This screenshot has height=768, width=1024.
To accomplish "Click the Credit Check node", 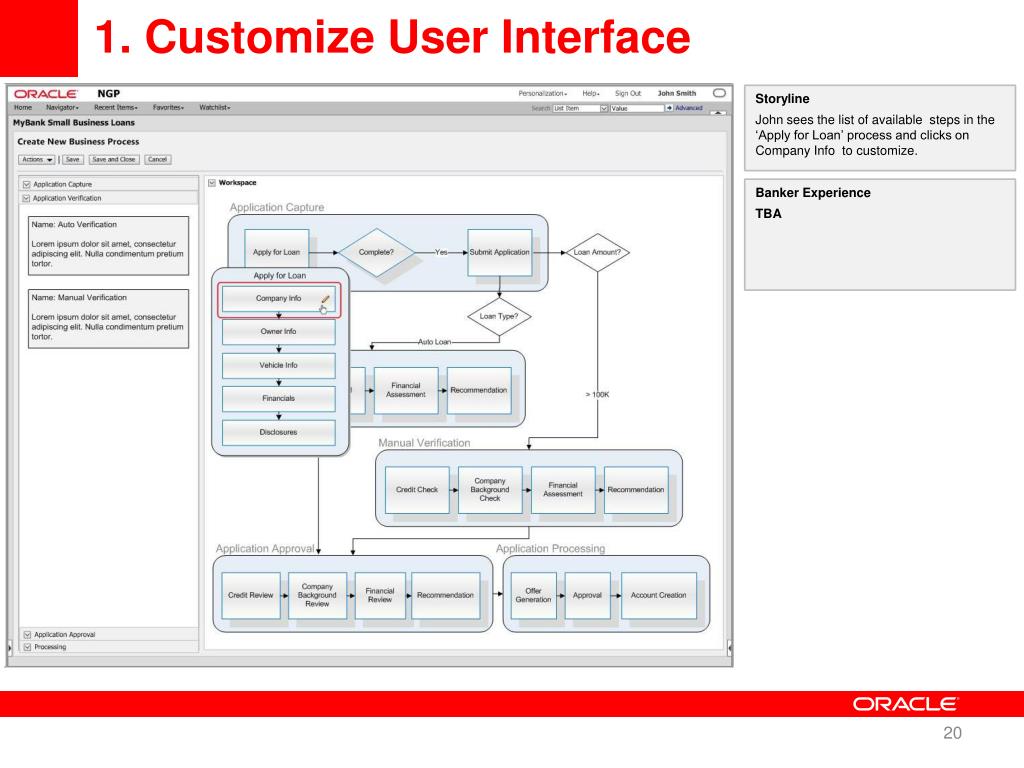I will (x=417, y=490).
